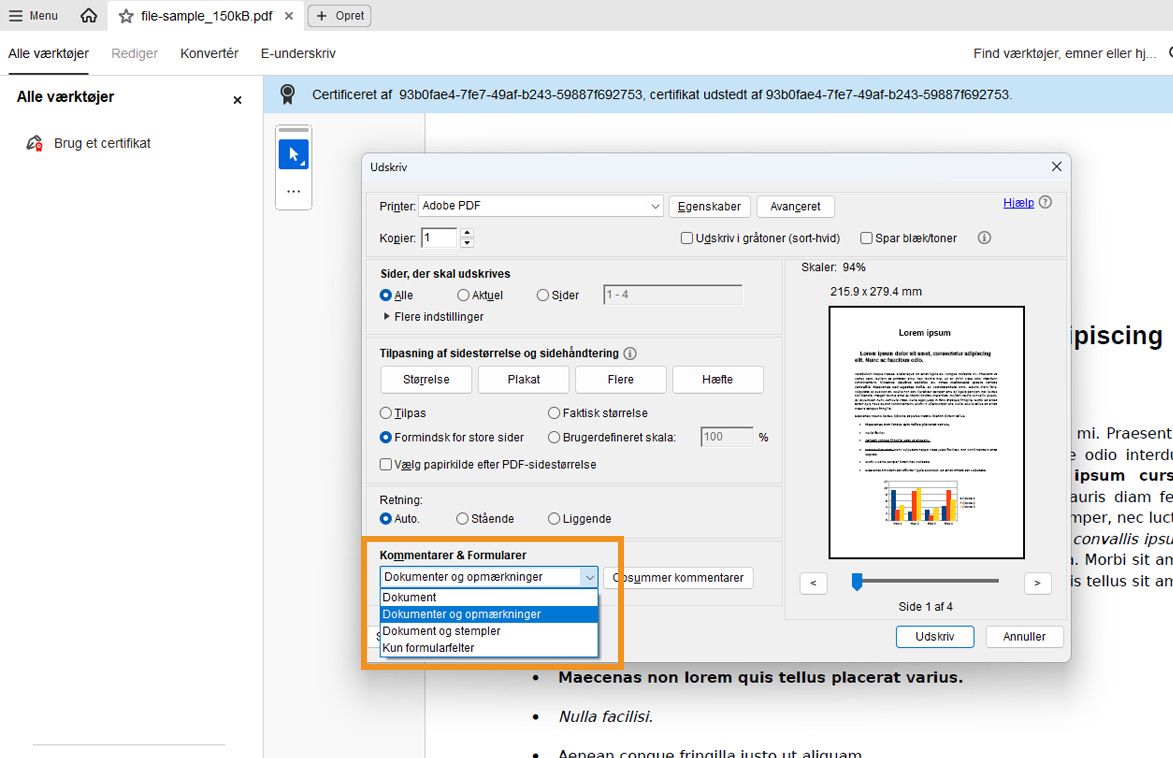Decrease copies with down stepper arrow
The width and height of the screenshot is (1173, 758).
[467, 243]
